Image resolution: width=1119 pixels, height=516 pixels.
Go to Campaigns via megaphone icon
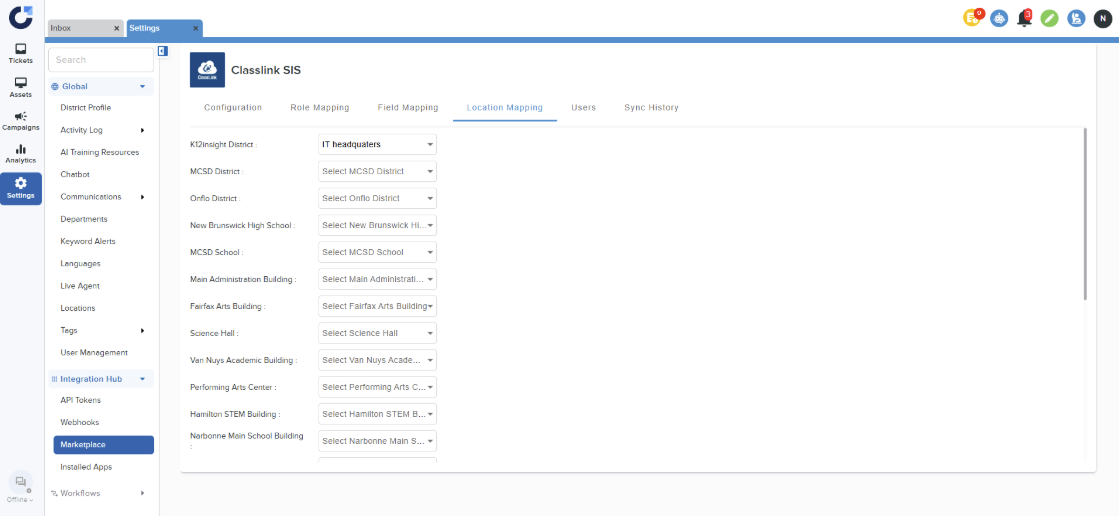pyautogui.click(x=20, y=120)
